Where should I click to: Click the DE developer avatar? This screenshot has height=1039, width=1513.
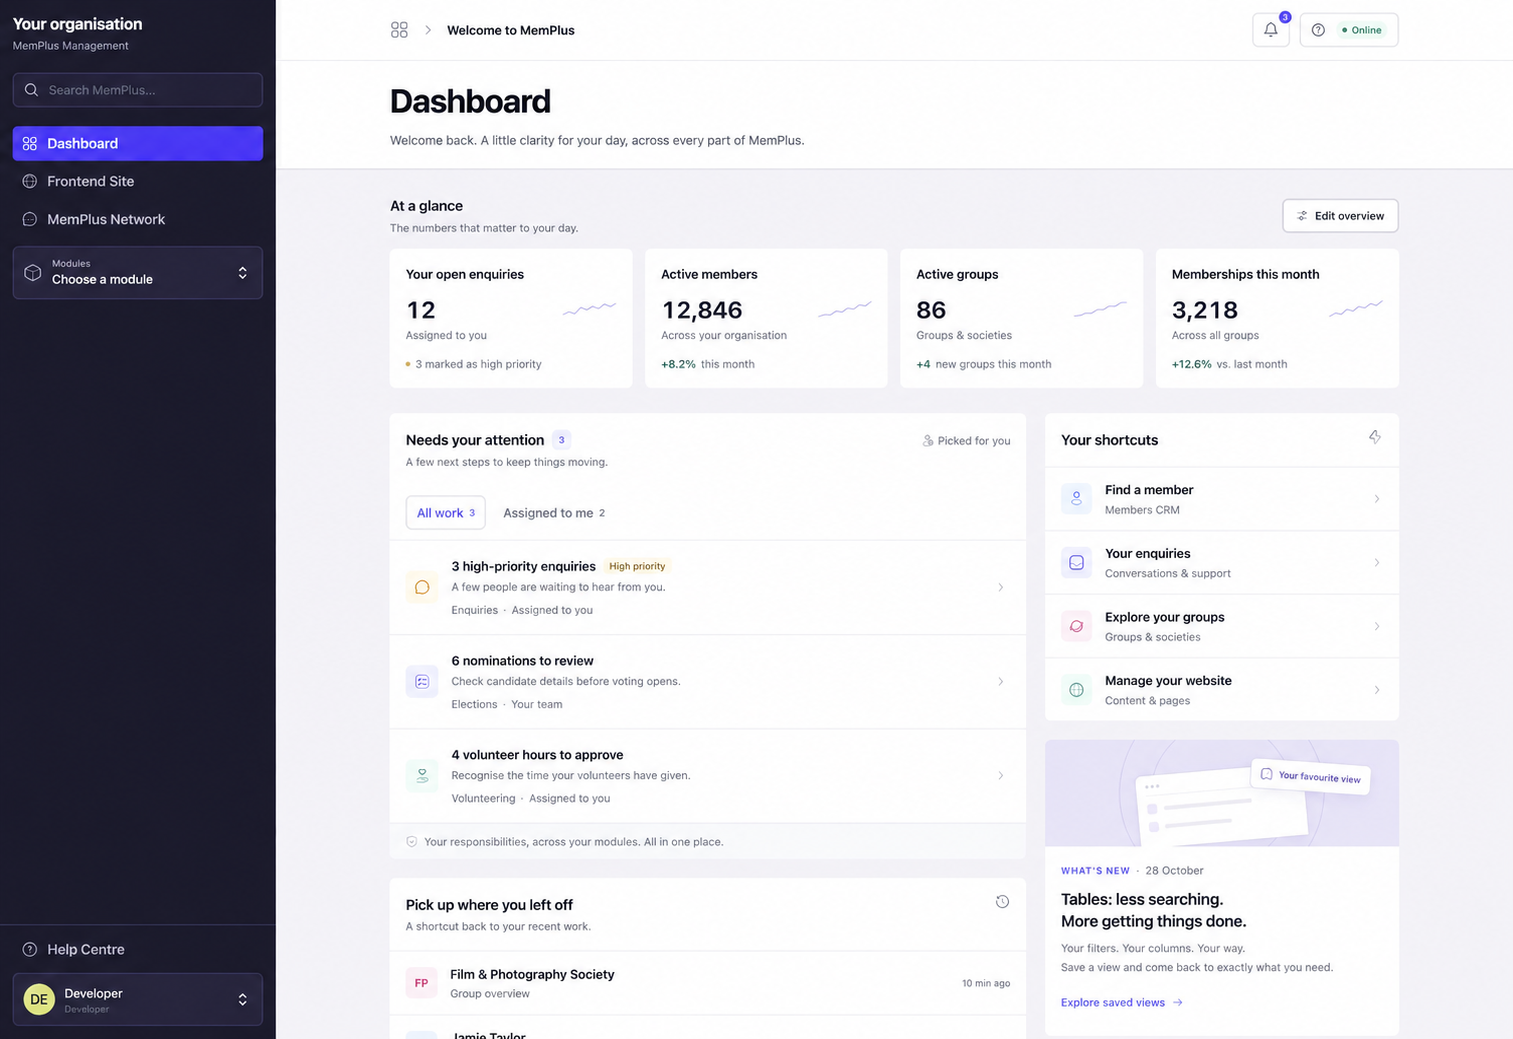click(x=39, y=999)
